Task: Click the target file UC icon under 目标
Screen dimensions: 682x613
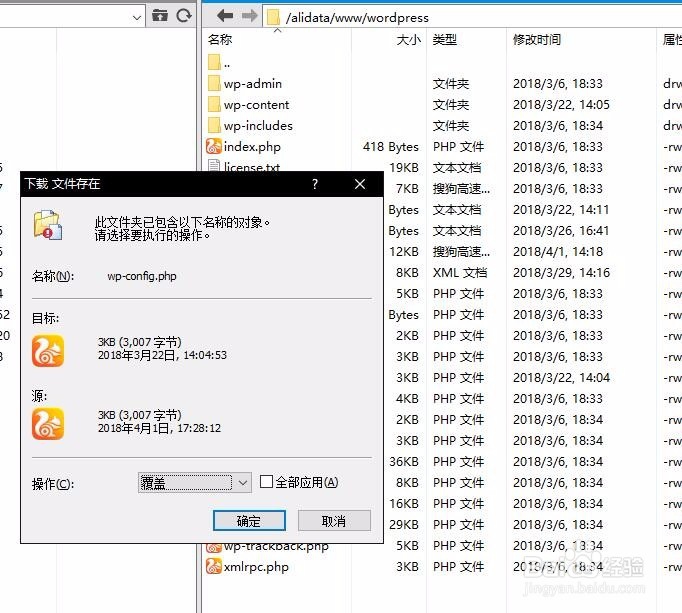Action: tap(48, 351)
